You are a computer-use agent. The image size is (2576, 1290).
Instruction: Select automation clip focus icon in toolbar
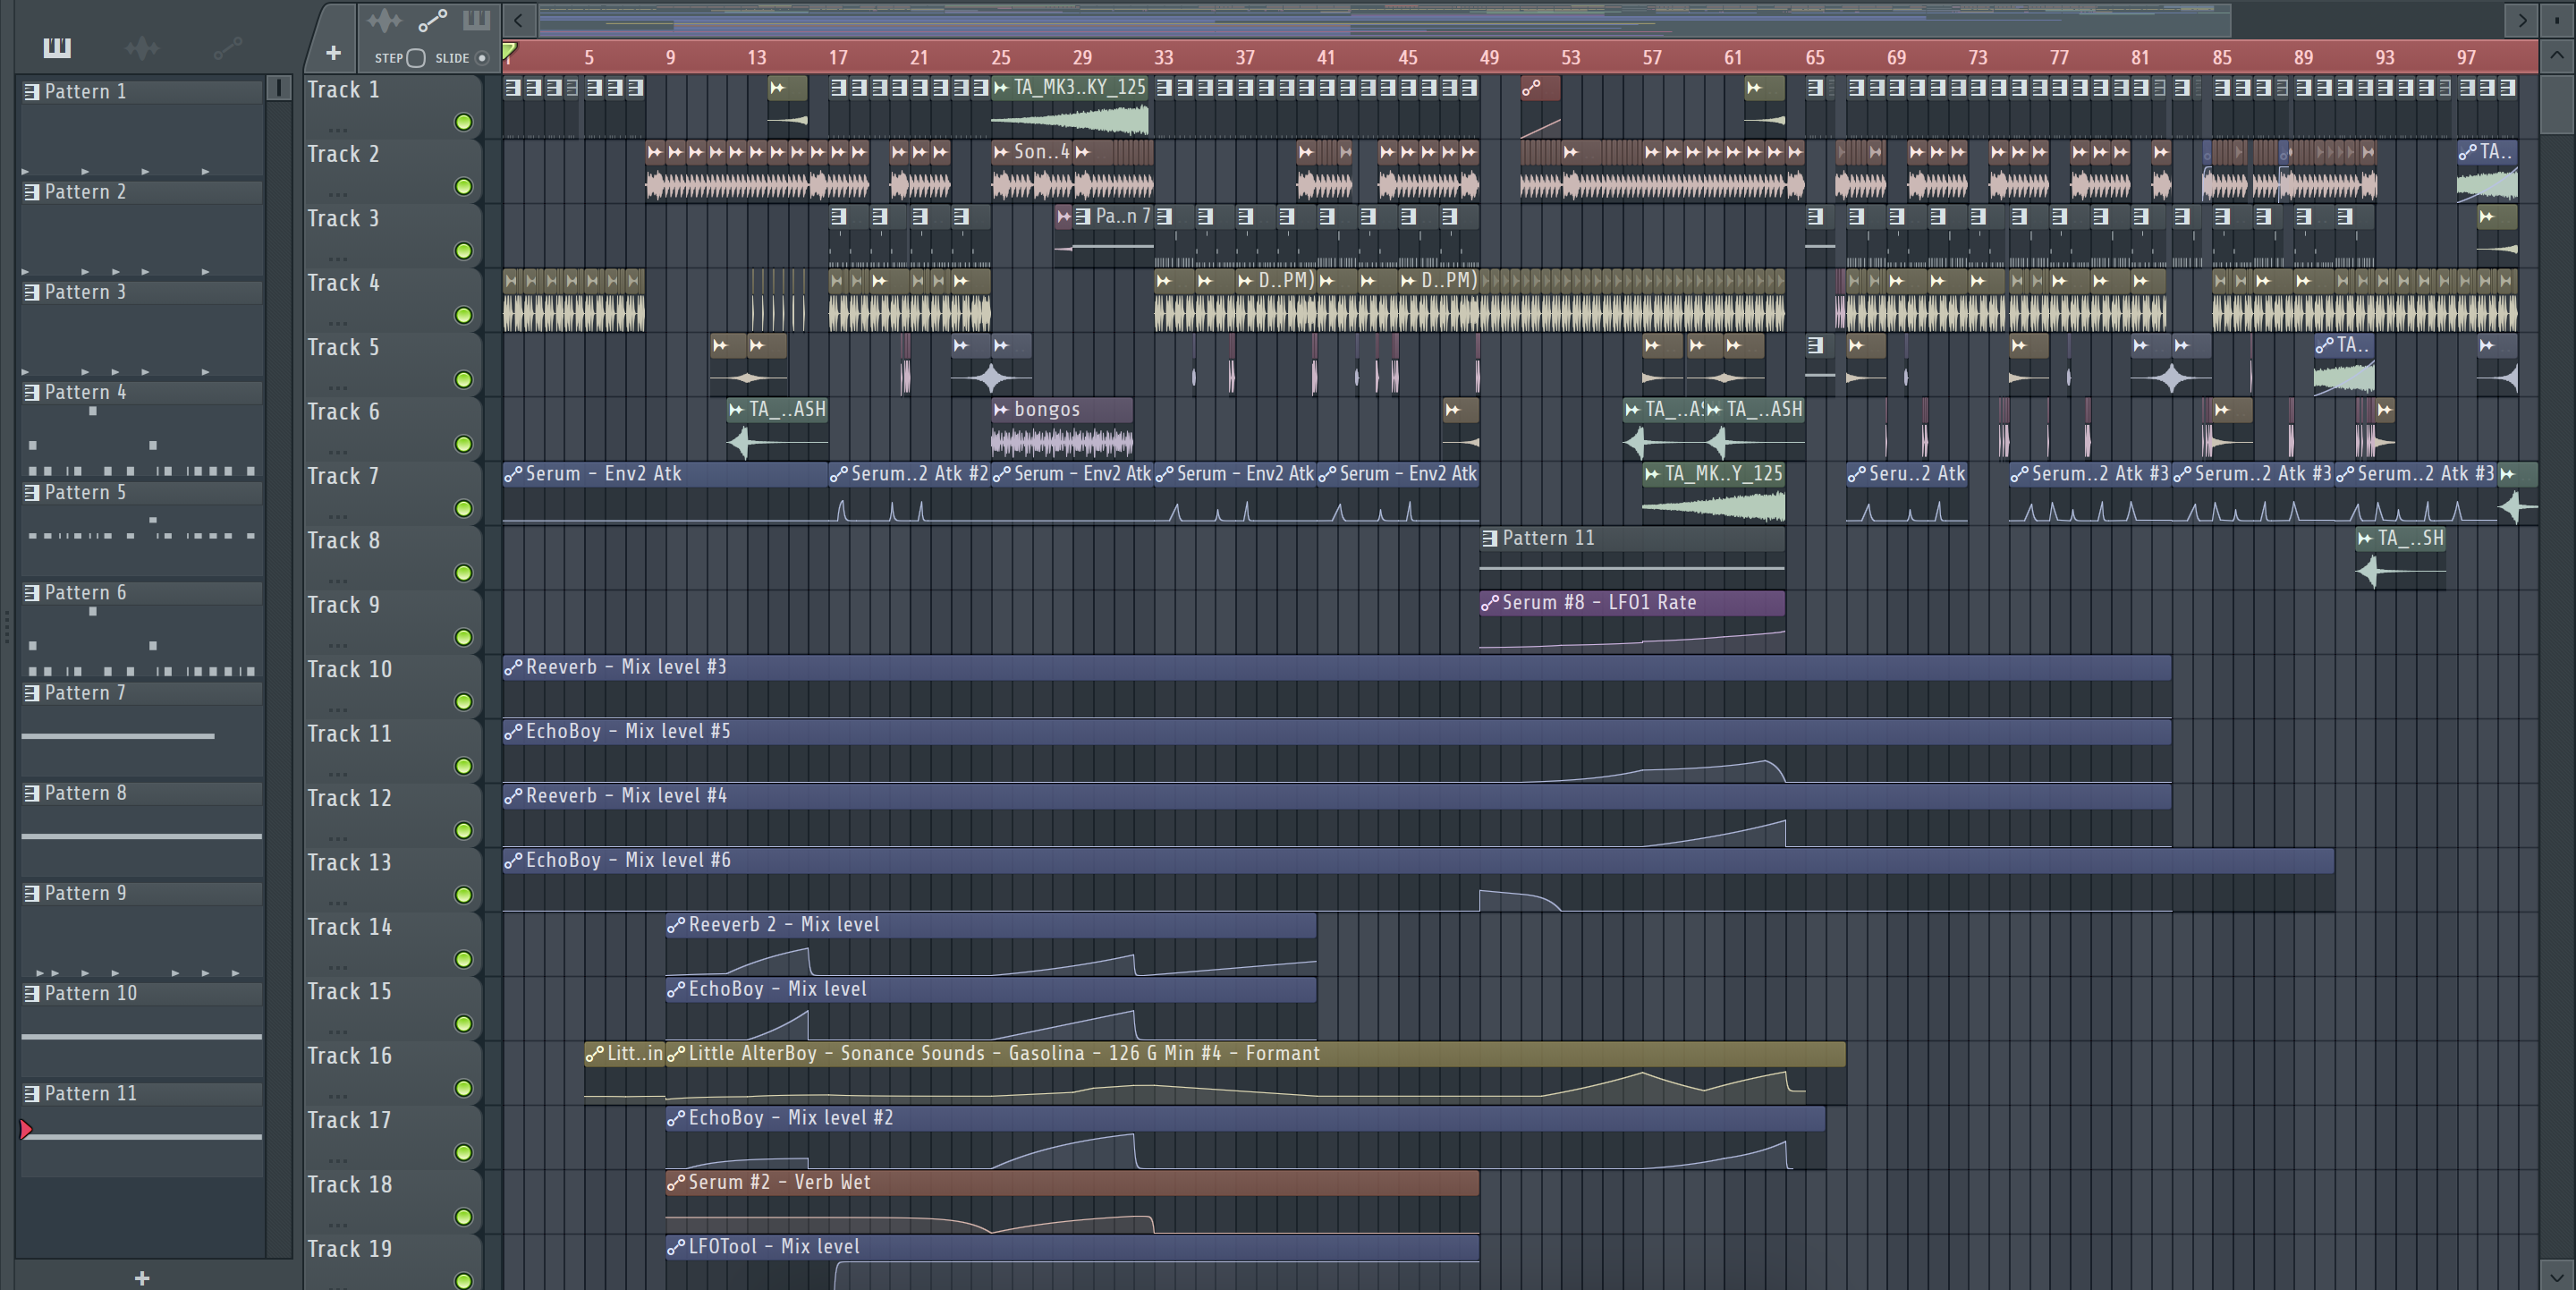pyautogui.click(x=432, y=20)
